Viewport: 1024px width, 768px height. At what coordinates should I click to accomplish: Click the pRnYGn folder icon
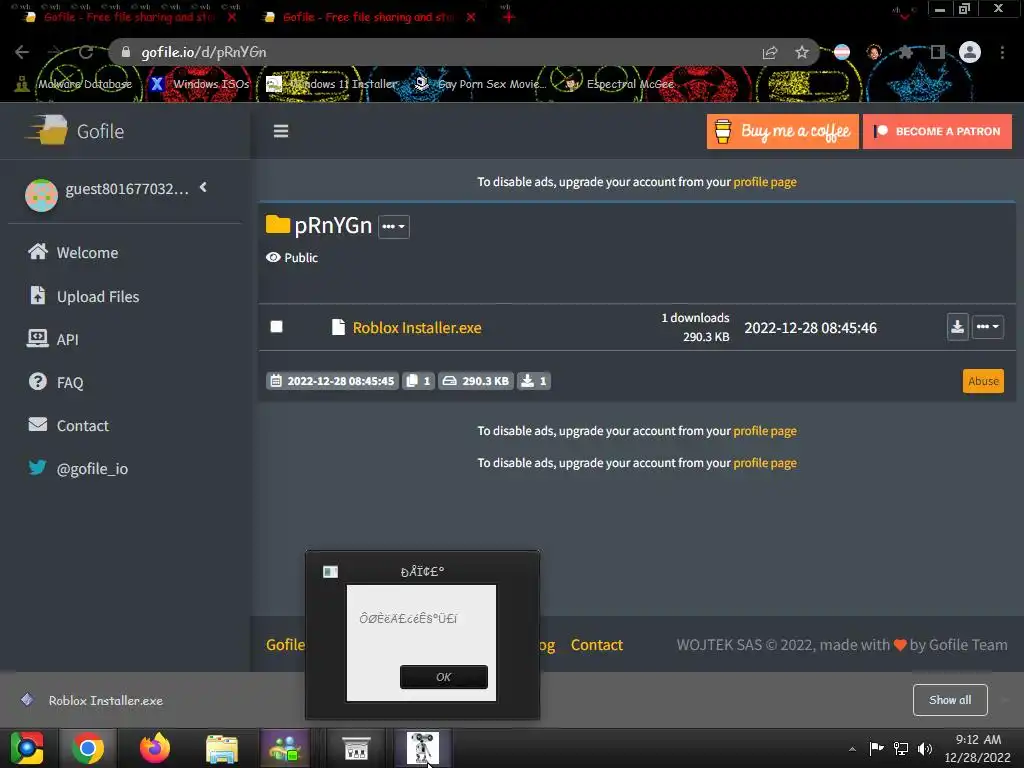pyautogui.click(x=278, y=225)
